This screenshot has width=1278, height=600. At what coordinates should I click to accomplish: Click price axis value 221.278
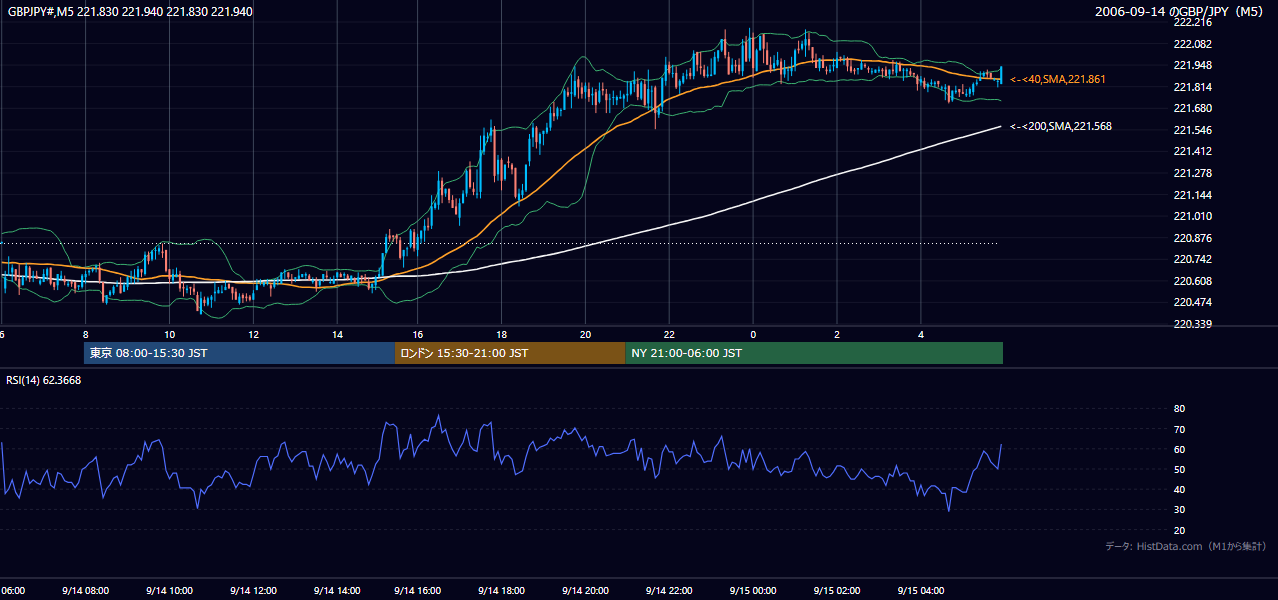tap(1192, 173)
